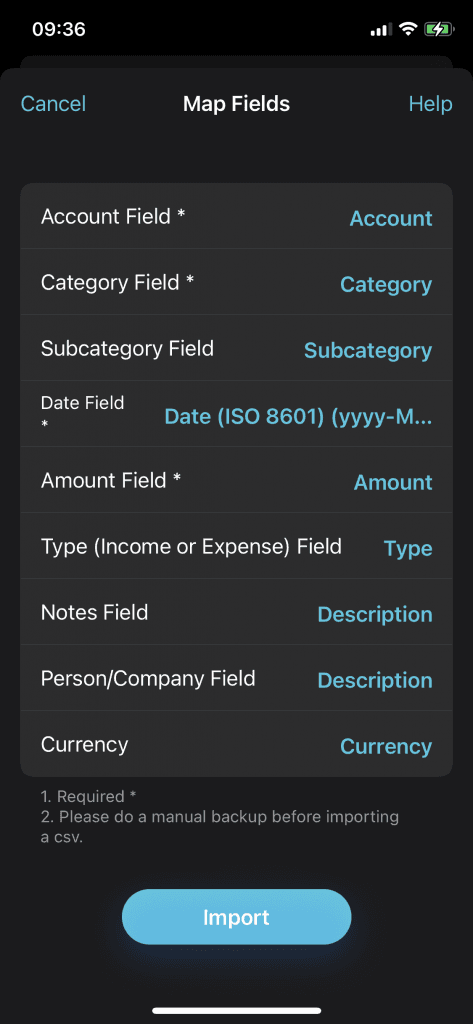Open Date (ISO 8601) format selector

pyautogui.click(x=298, y=417)
